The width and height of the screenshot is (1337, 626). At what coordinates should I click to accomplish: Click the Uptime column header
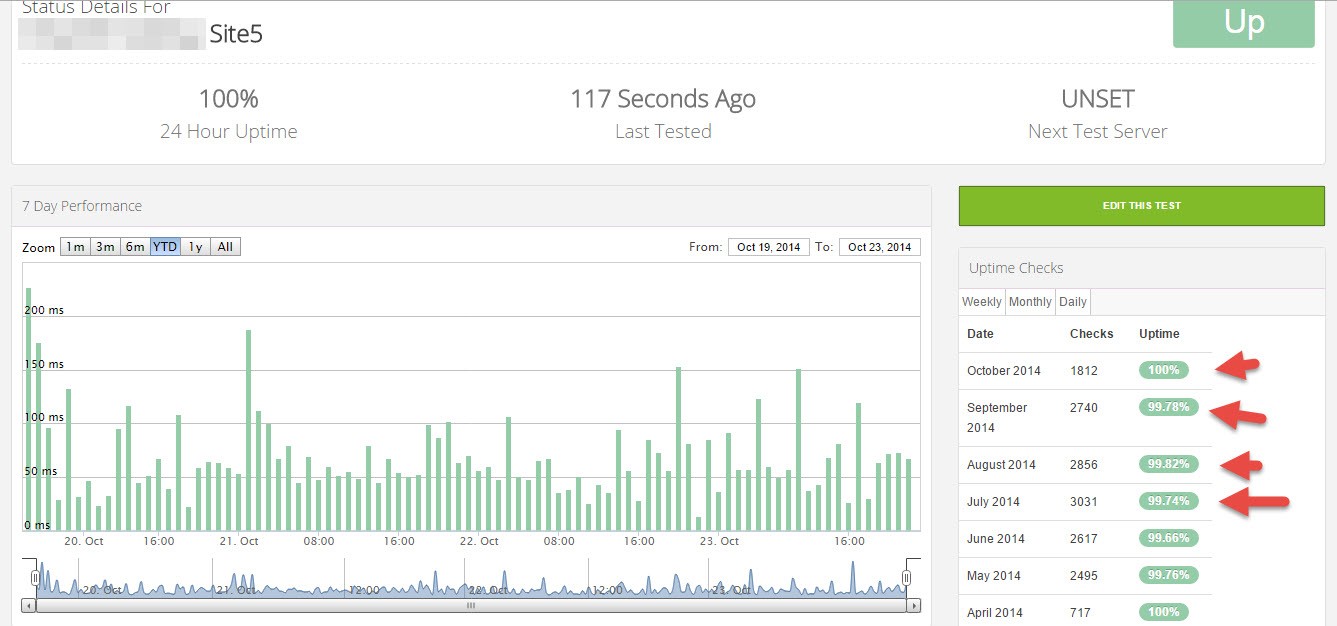click(x=1159, y=334)
